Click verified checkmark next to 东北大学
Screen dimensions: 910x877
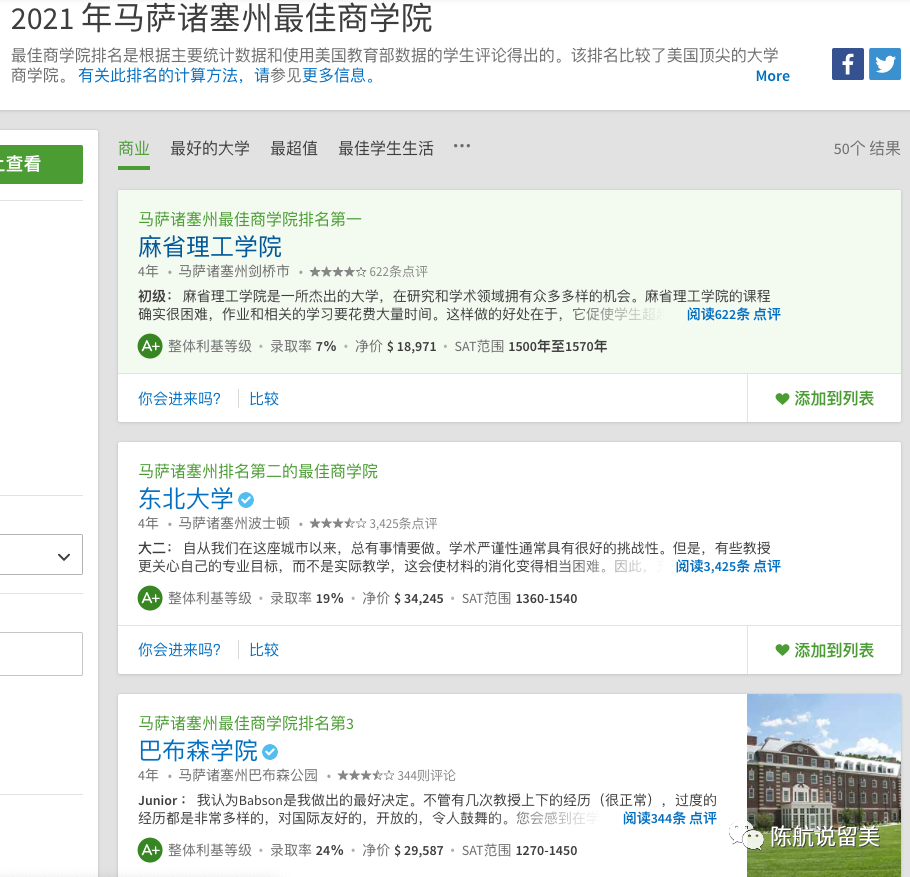click(246, 500)
